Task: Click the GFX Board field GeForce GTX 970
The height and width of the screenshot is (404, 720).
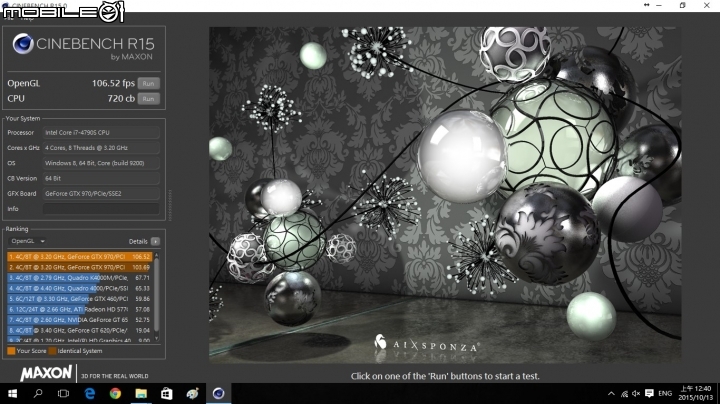Action: point(101,194)
